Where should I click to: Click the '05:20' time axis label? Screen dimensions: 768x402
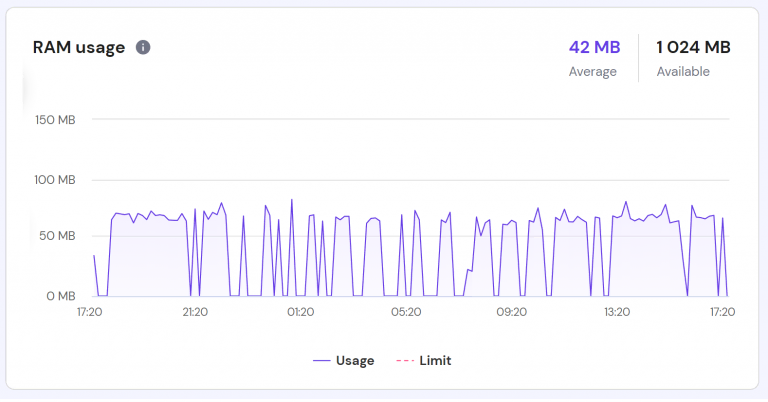[406, 312]
